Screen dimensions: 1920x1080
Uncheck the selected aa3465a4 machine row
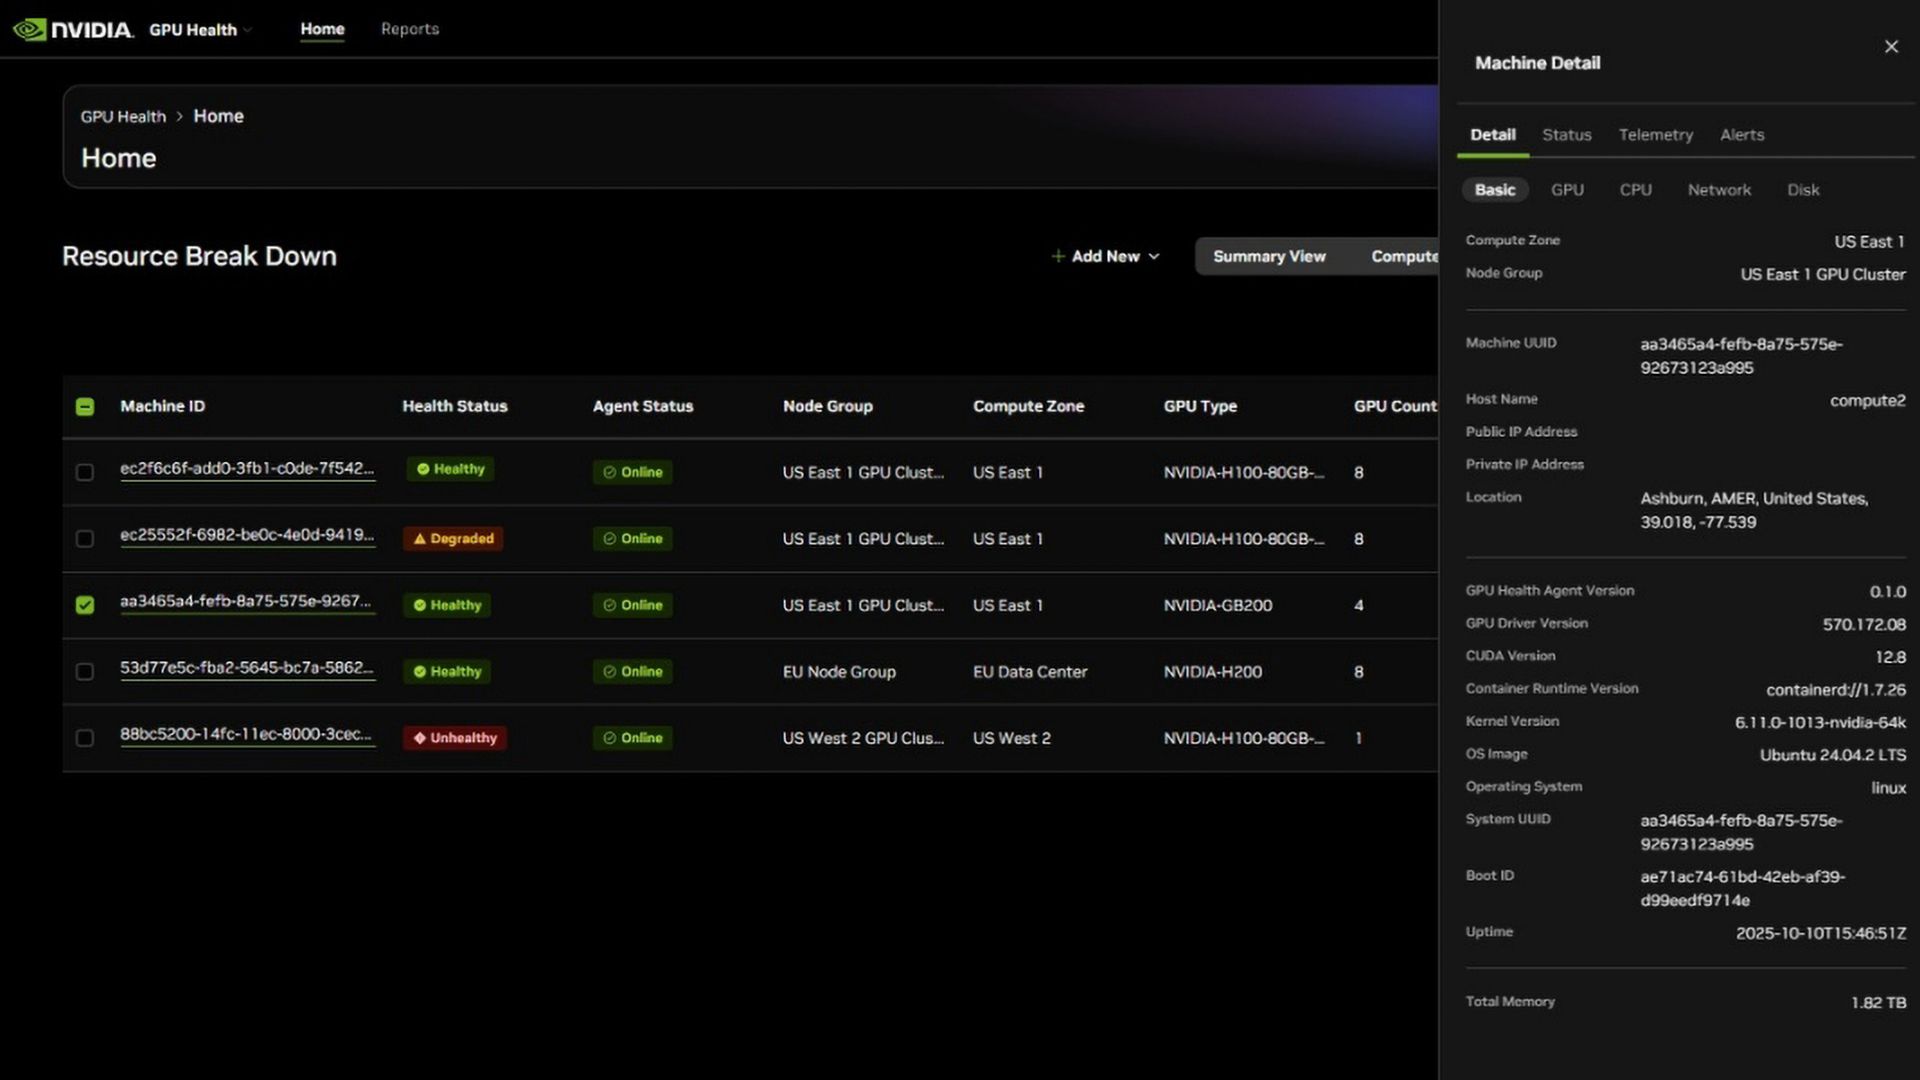point(84,605)
